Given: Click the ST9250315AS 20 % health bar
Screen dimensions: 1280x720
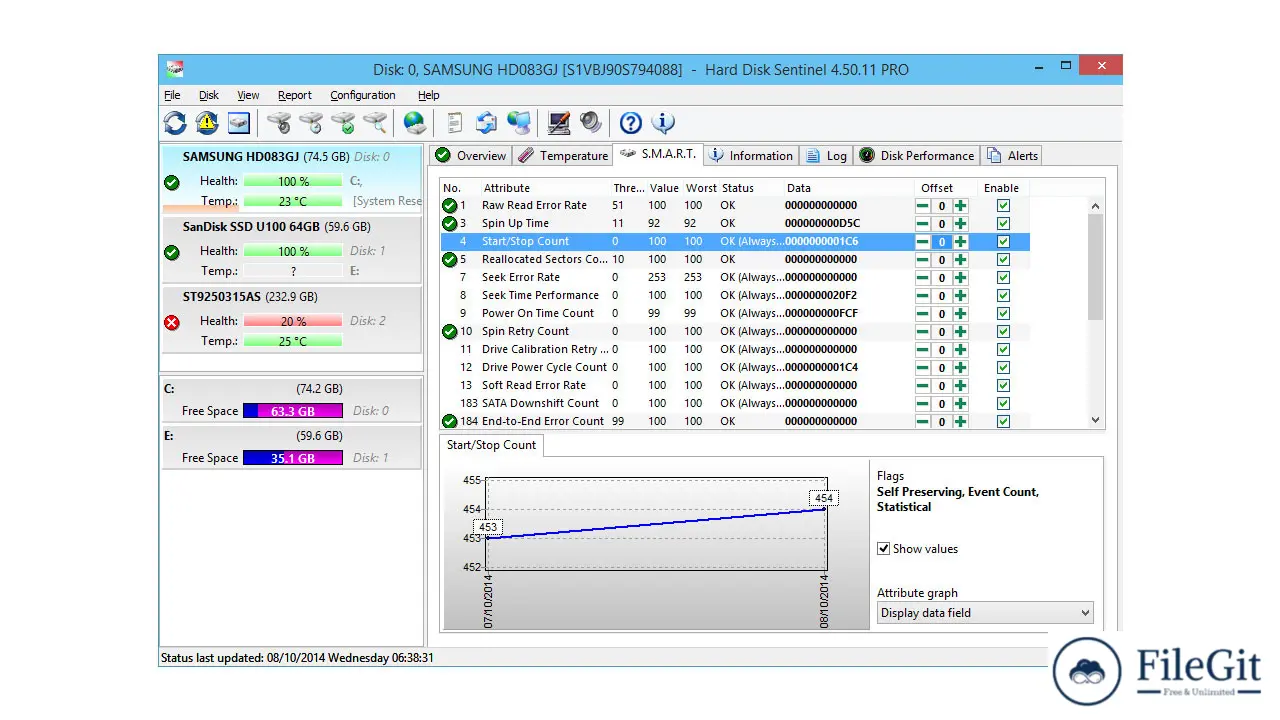Looking at the screenshot, I should pos(293,321).
